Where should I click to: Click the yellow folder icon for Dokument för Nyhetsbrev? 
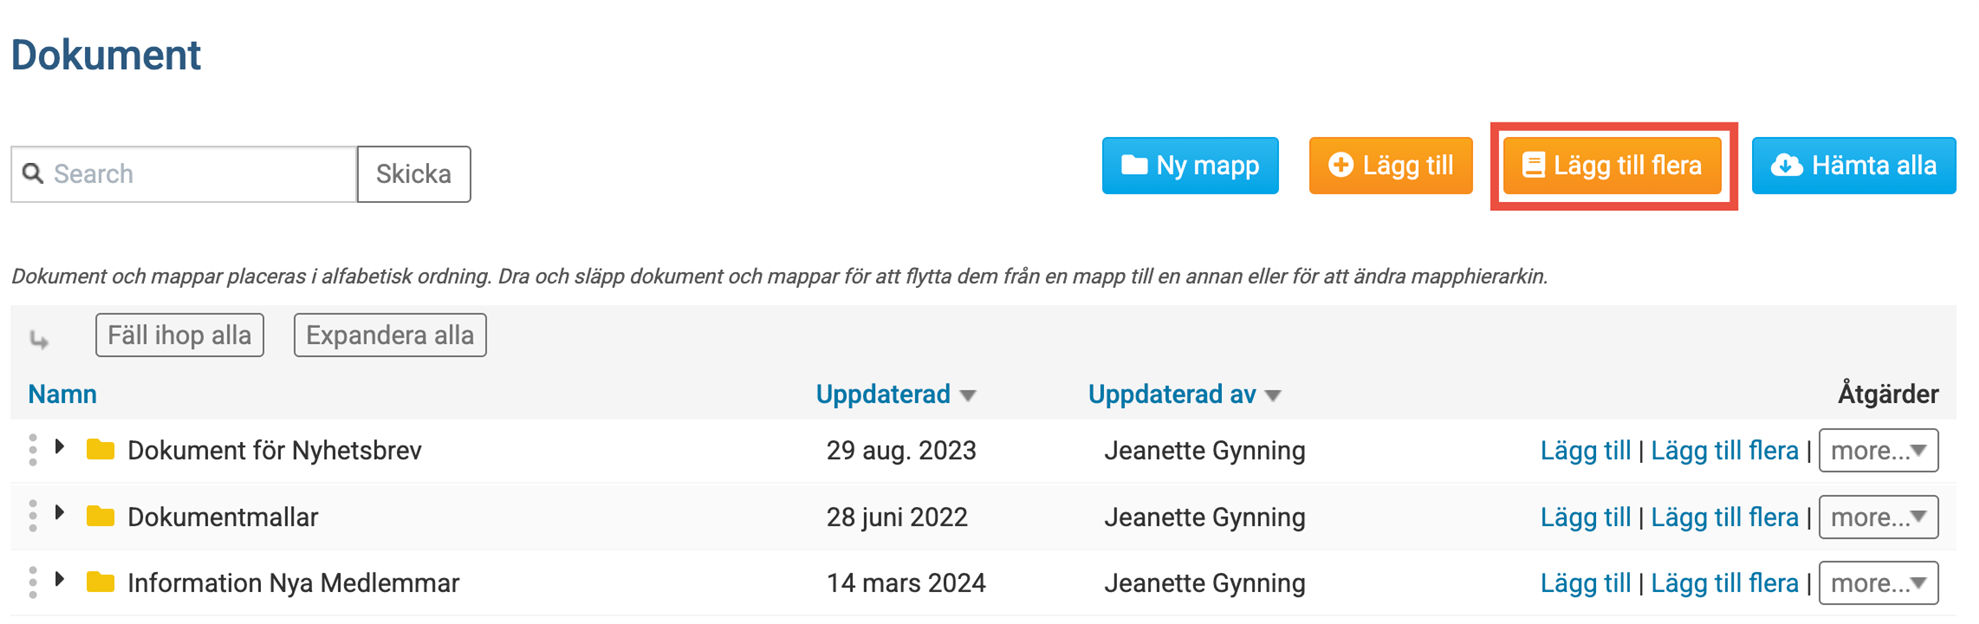100,449
